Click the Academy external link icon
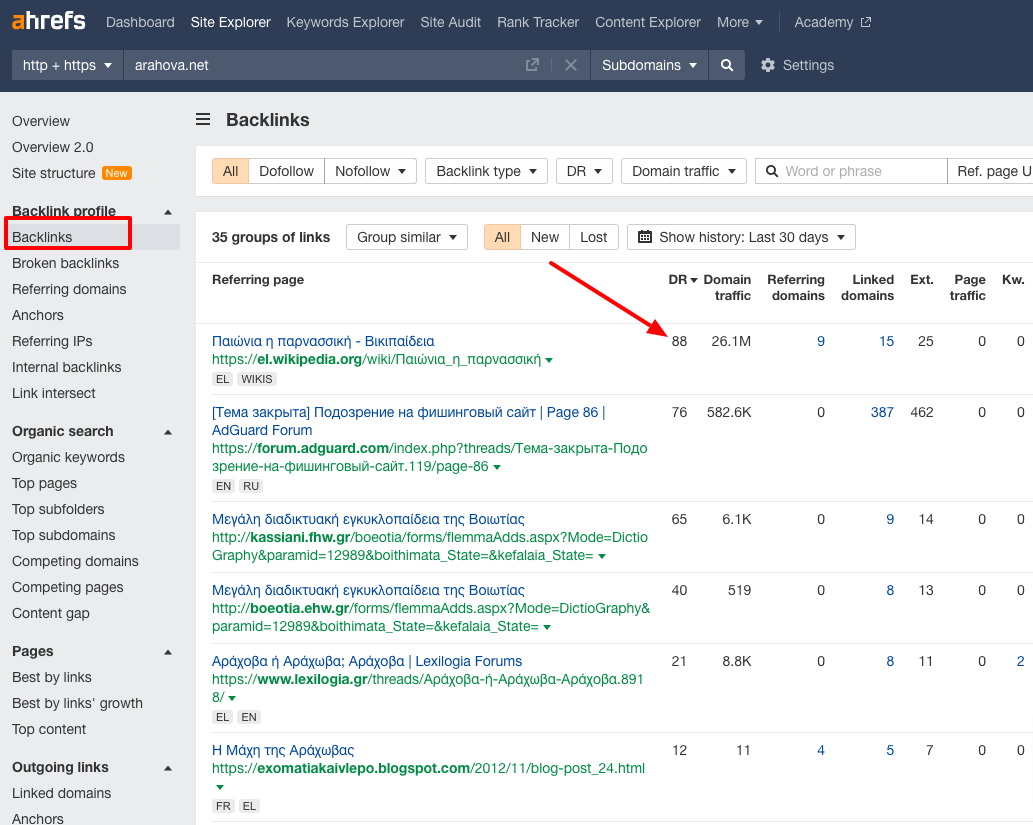The image size is (1033, 825). pos(866,22)
